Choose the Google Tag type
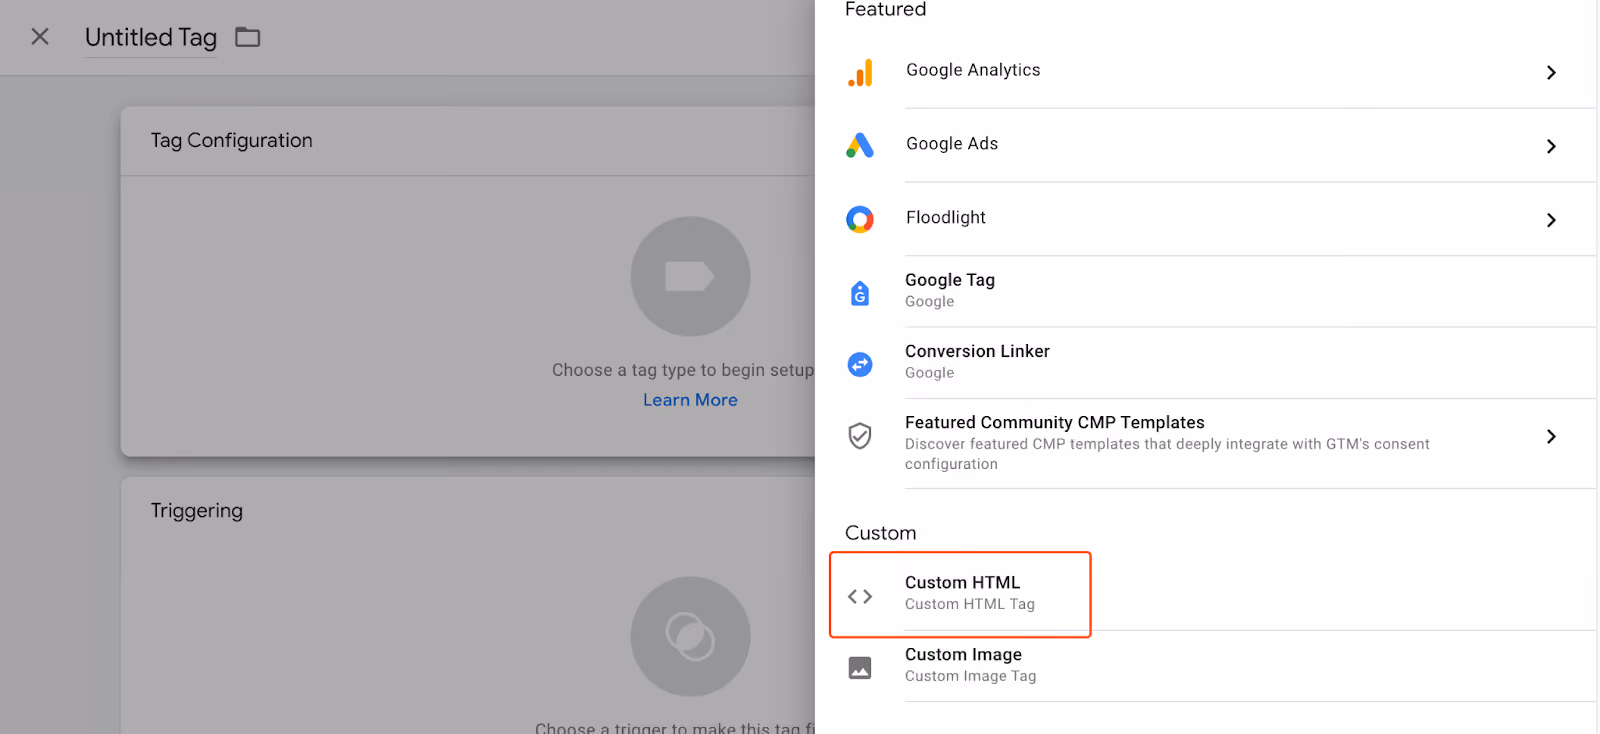This screenshot has height=734, width=1600. (1206, 292)
